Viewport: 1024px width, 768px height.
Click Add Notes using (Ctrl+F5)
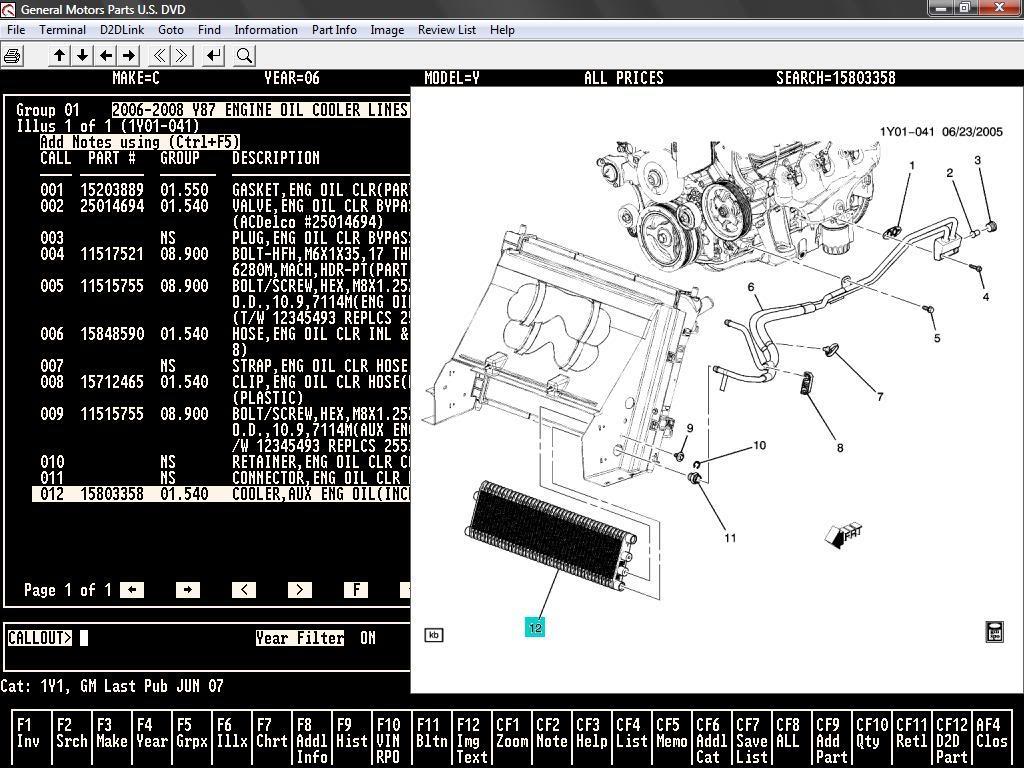(140, 142)
